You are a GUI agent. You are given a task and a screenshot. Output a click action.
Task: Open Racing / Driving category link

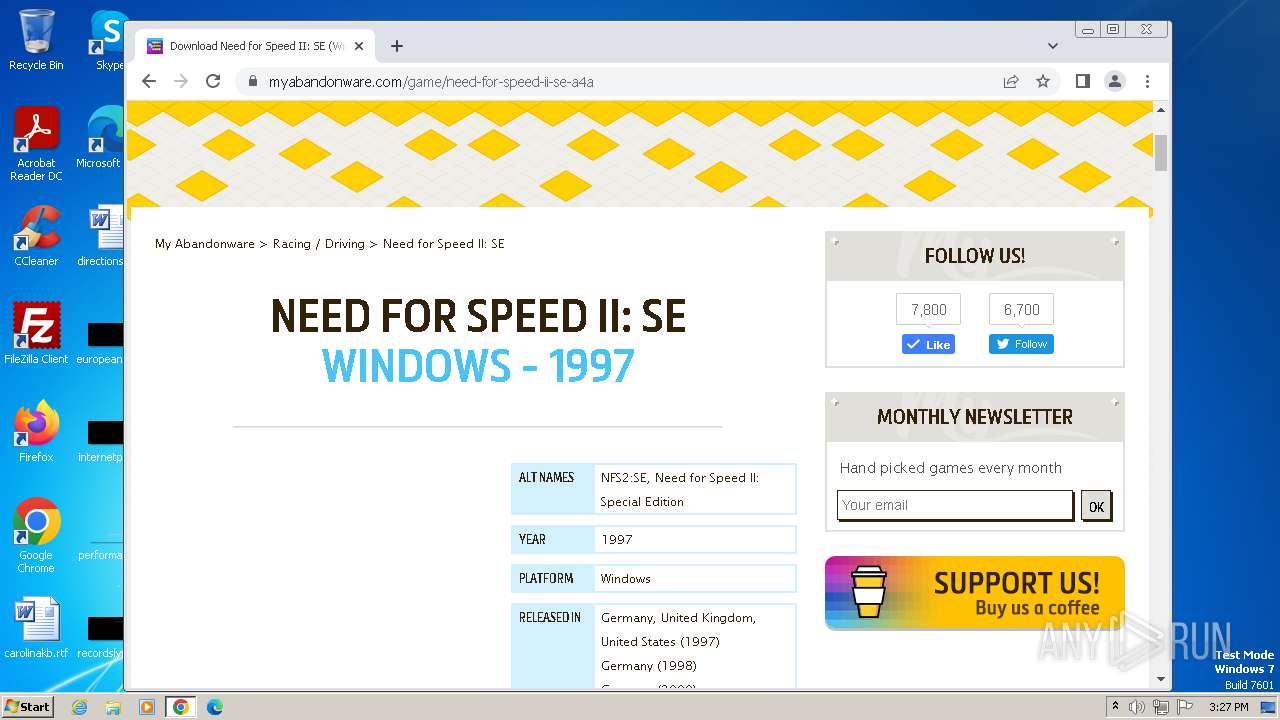coord(318,244)
